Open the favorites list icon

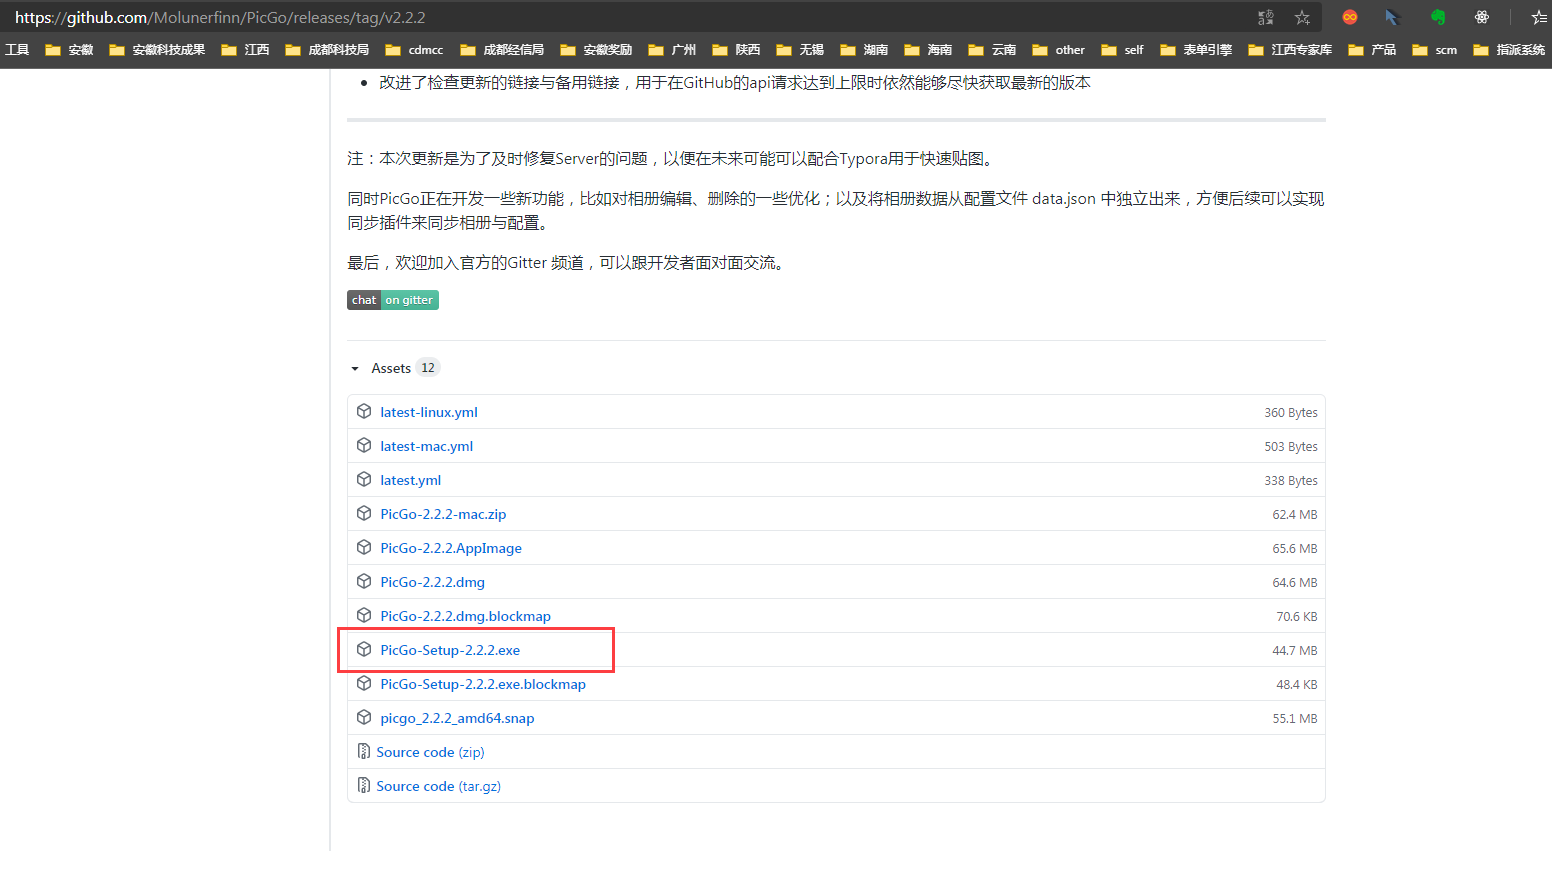[x=1538, y=17]
